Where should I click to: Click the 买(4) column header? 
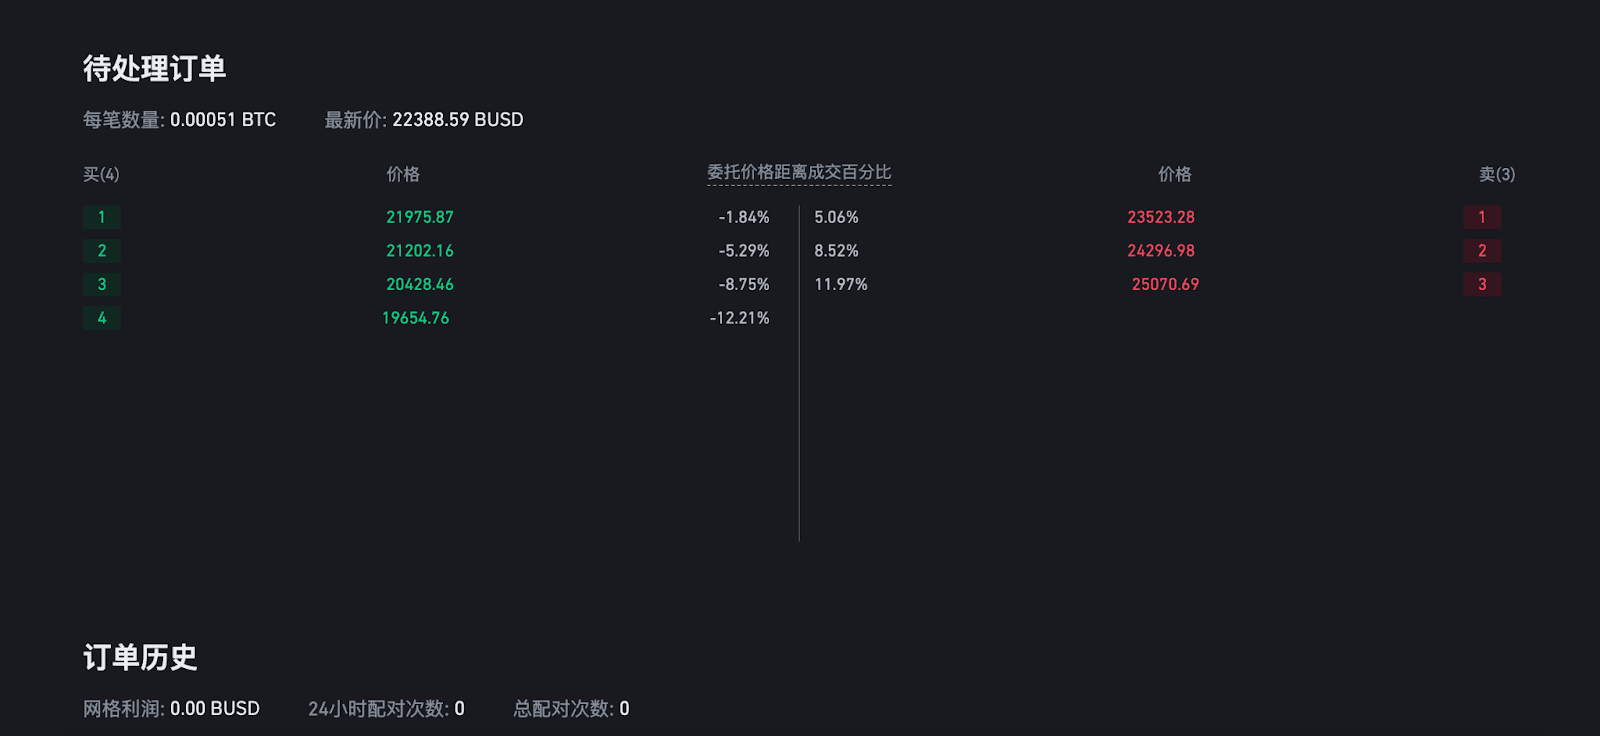(x=101, y=174)
